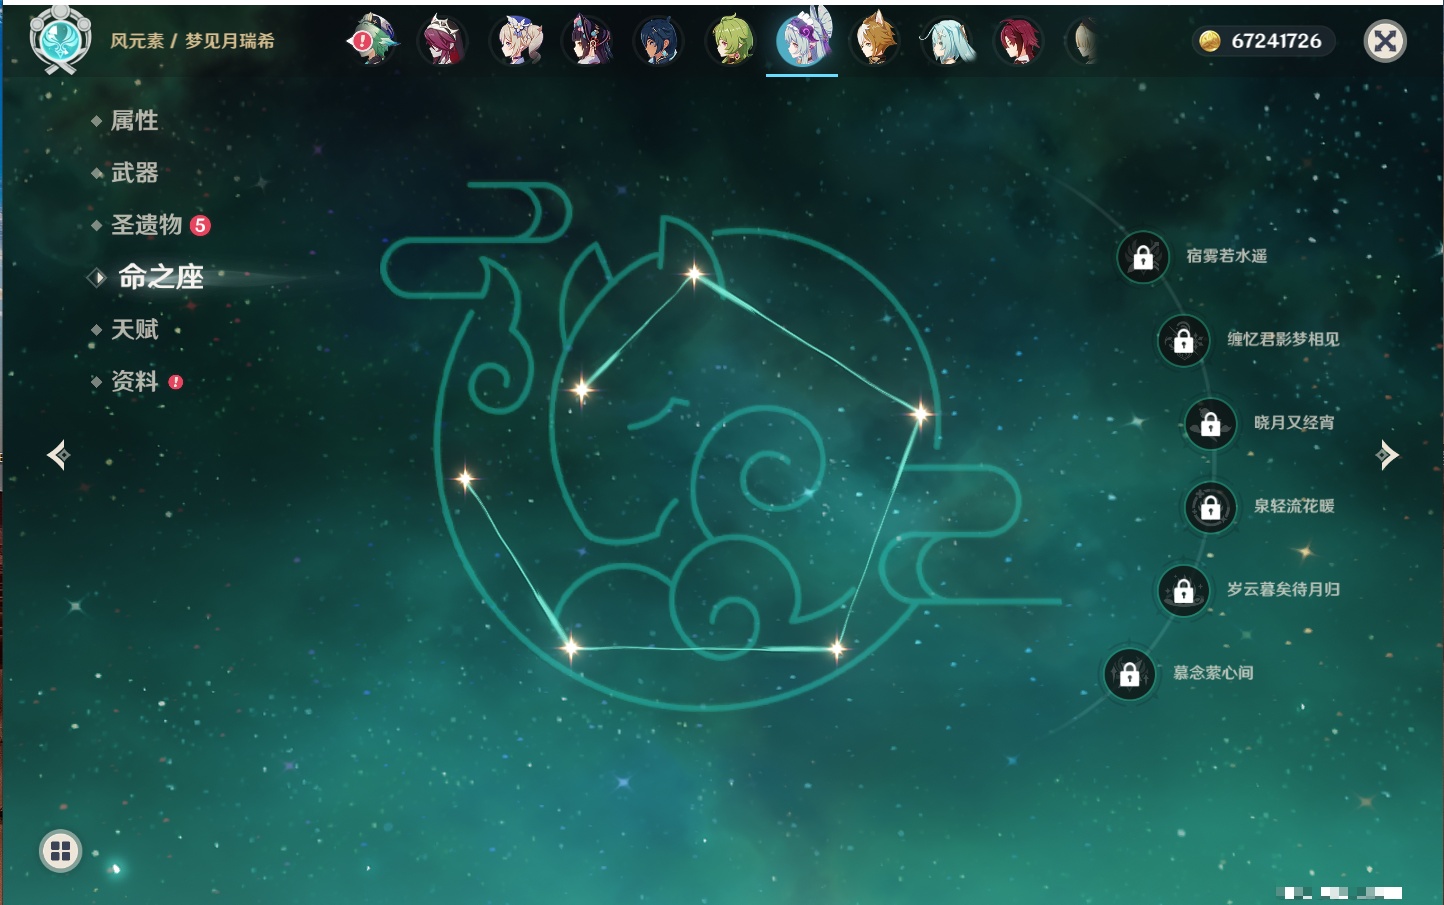Click the lock icon beside 泉轻流花暖
Viewport: 1444px width, 905px height.
1211,507
